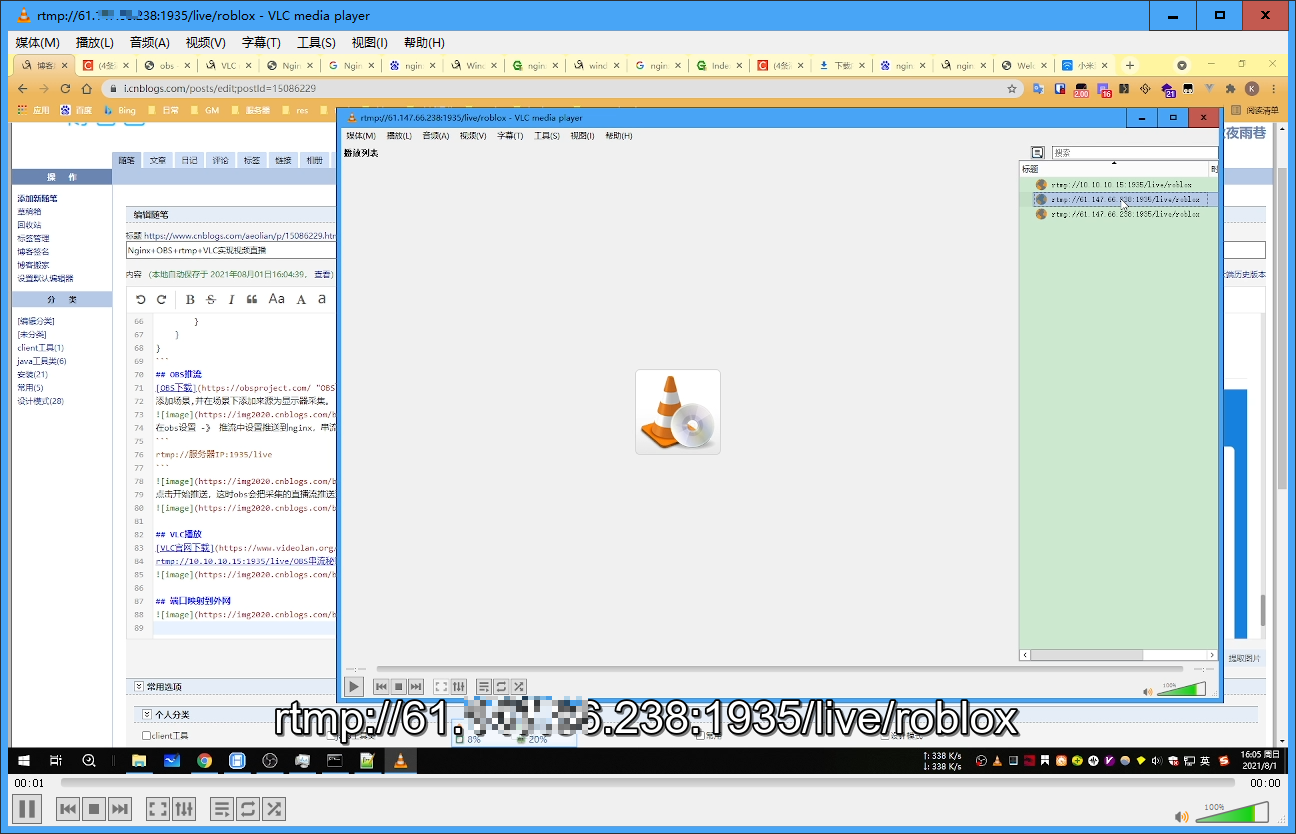The image size is (1296, 834).
Task: Click the Windows Start button in the video
Action: [x=23, y=761]
